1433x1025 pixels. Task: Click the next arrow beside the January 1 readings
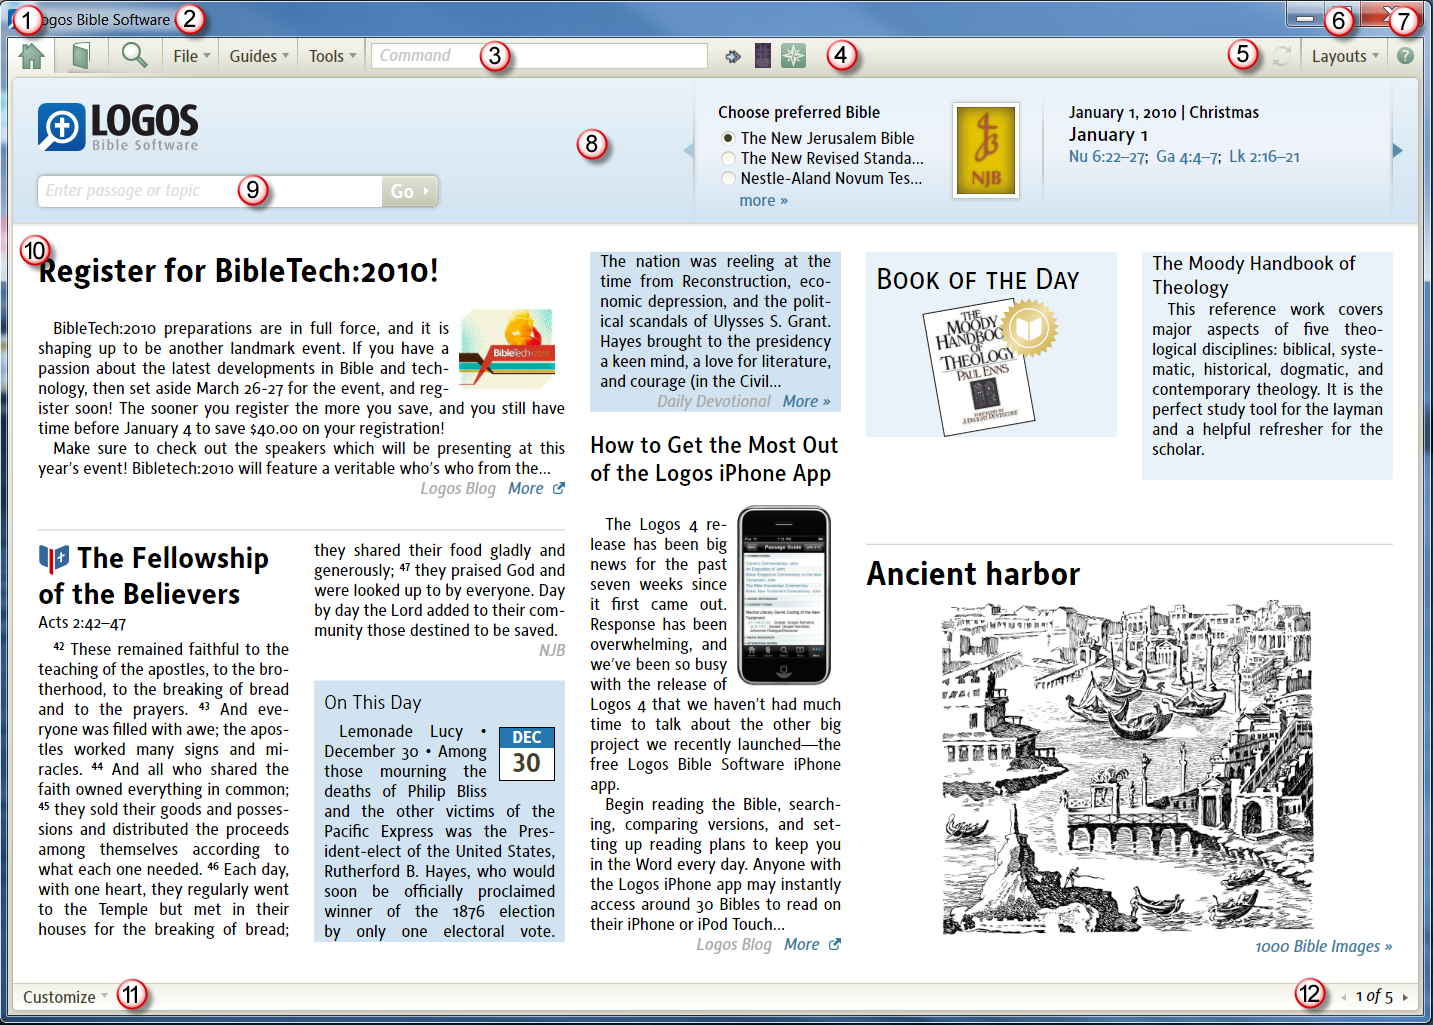coord(1398,150)
